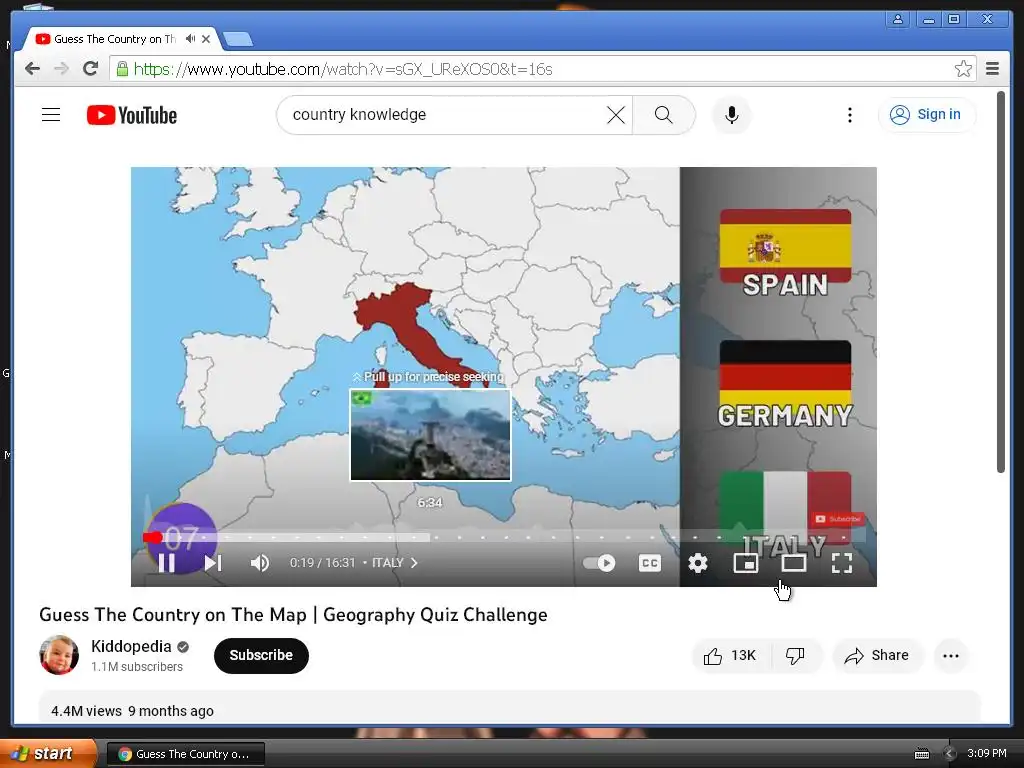The height and width of the screenshot is (768, 1024).
Task: Open more actions ellipsis menu
Action: coord(951,656)
